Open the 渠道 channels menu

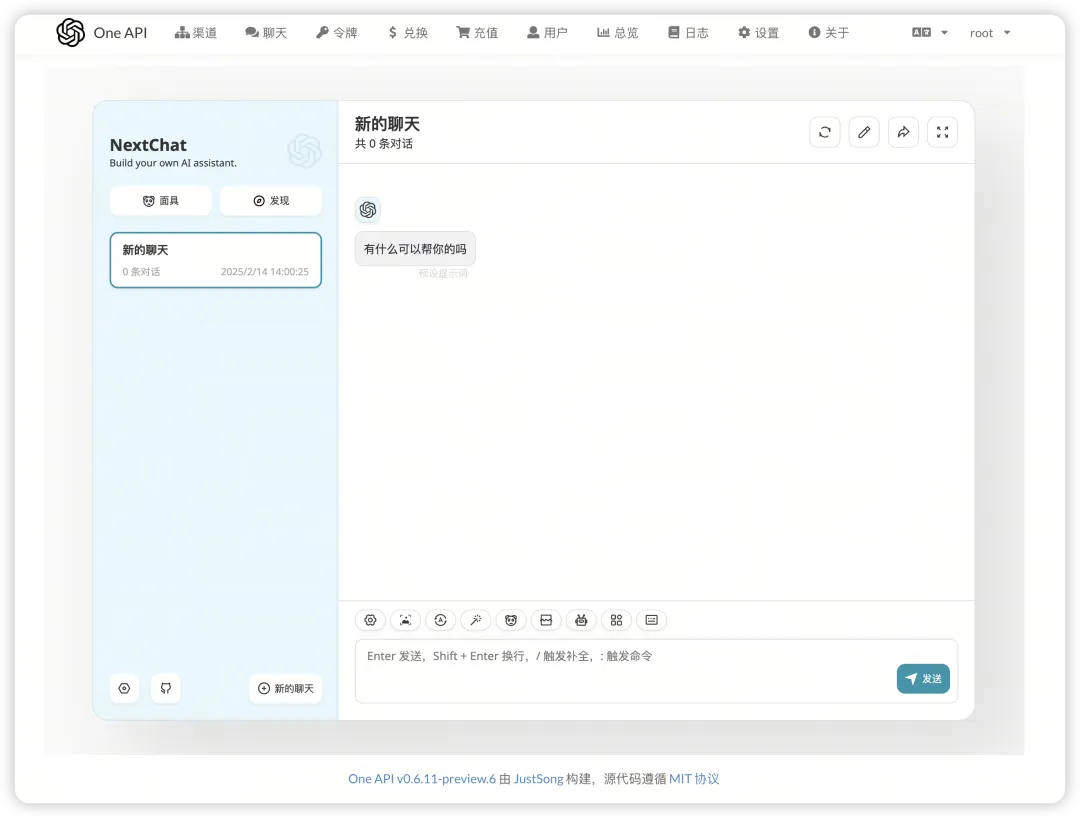[196, 32]
